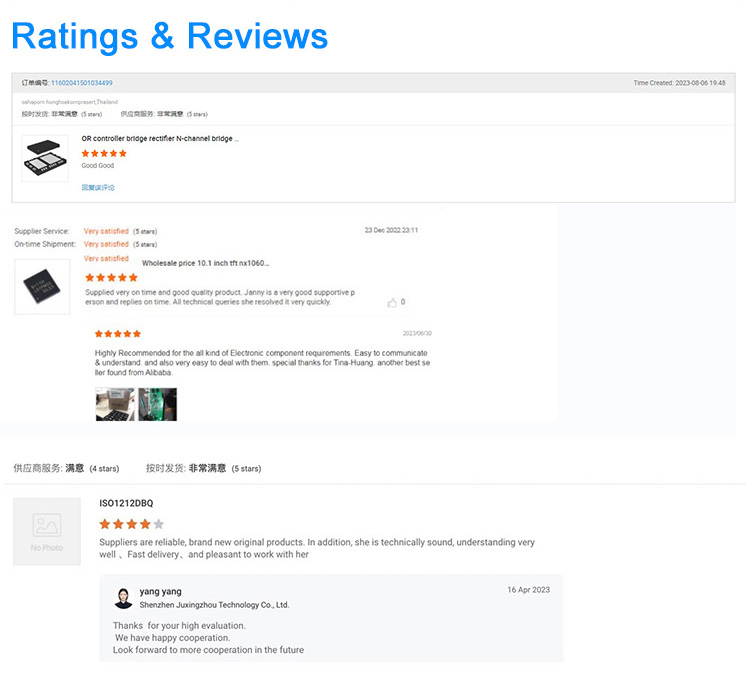Click Shenzhen Juxingzhou Technology Co., Ltd.
The height and width of the screenshot is (700, 750).
(214, 605)
